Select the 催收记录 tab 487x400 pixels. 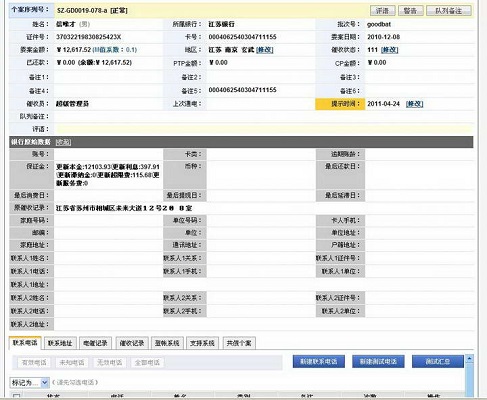(x=132, y=343)
